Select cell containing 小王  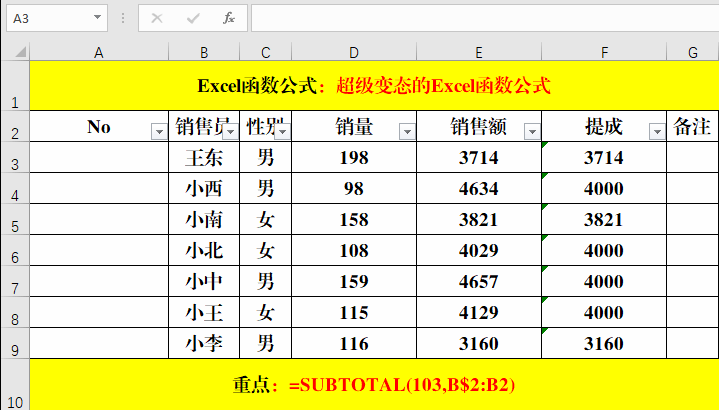tap(204, 312)
